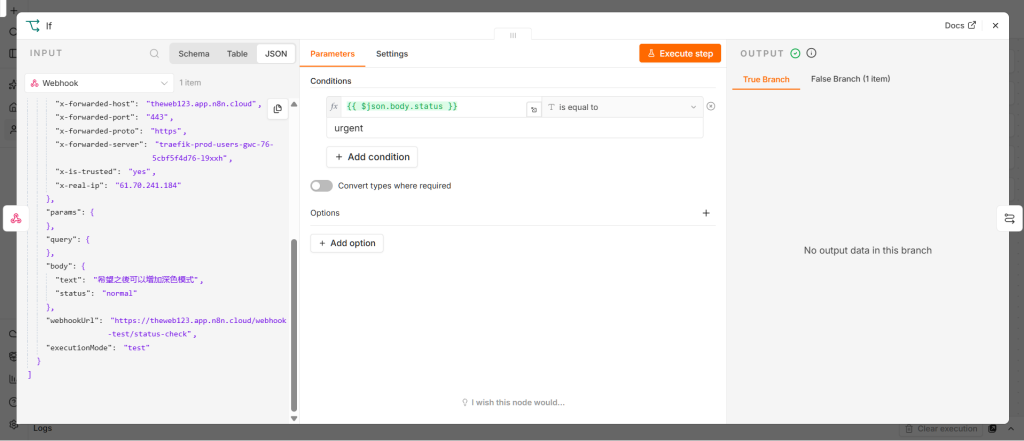This screenshot has width=1024, height=441.
Task: Click the "x-forwarded-port": "443" line
Action: pyautogui.click(x=114, y=118)
